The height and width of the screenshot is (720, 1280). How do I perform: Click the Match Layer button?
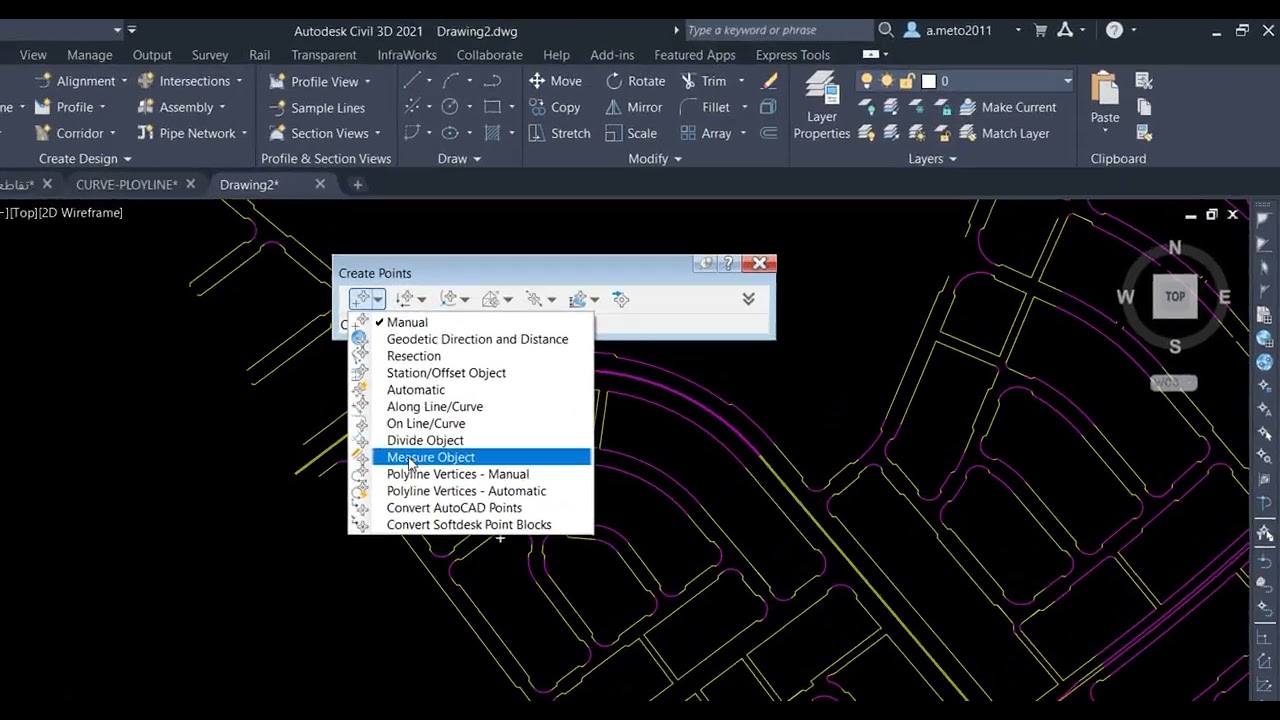pos(1005,133)
